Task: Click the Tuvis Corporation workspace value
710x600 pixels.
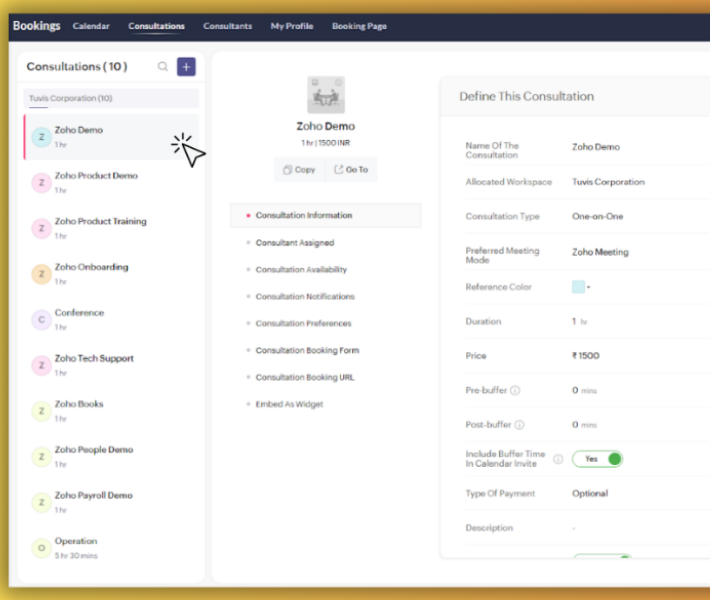Action: click(608, 182)
